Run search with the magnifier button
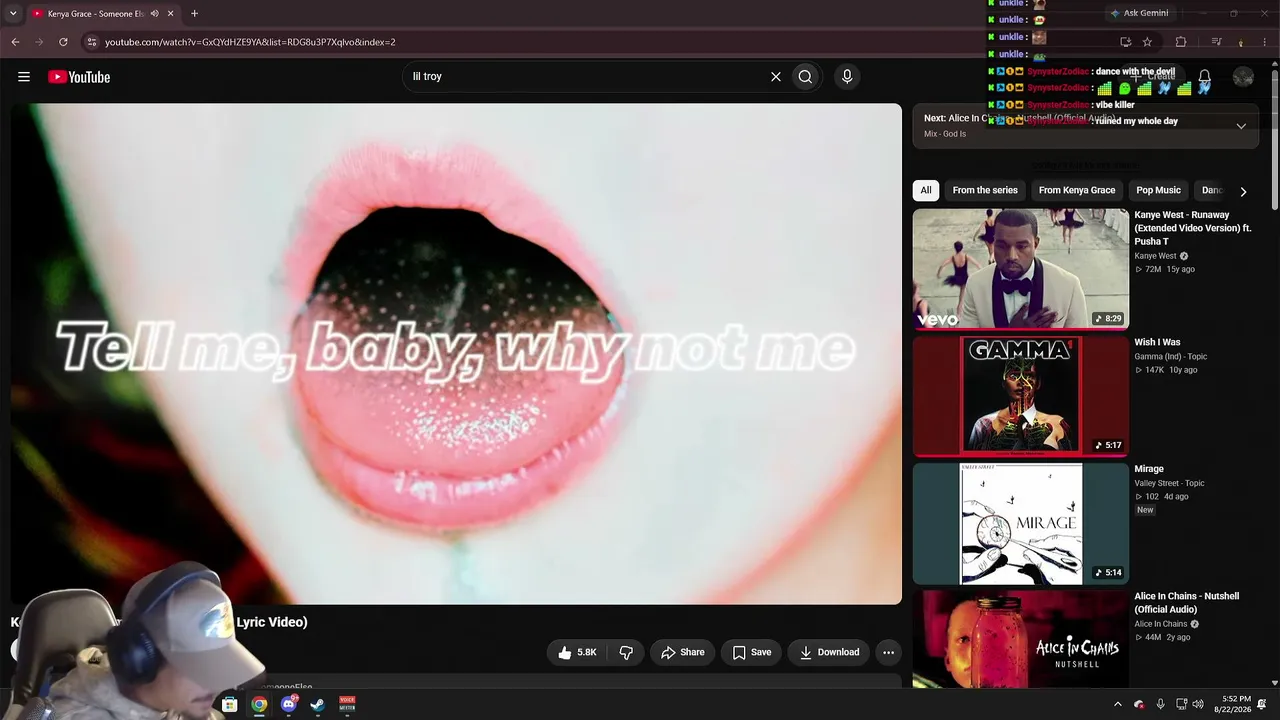The height and width of the screenshot is (720, 1280). point(805,77)
